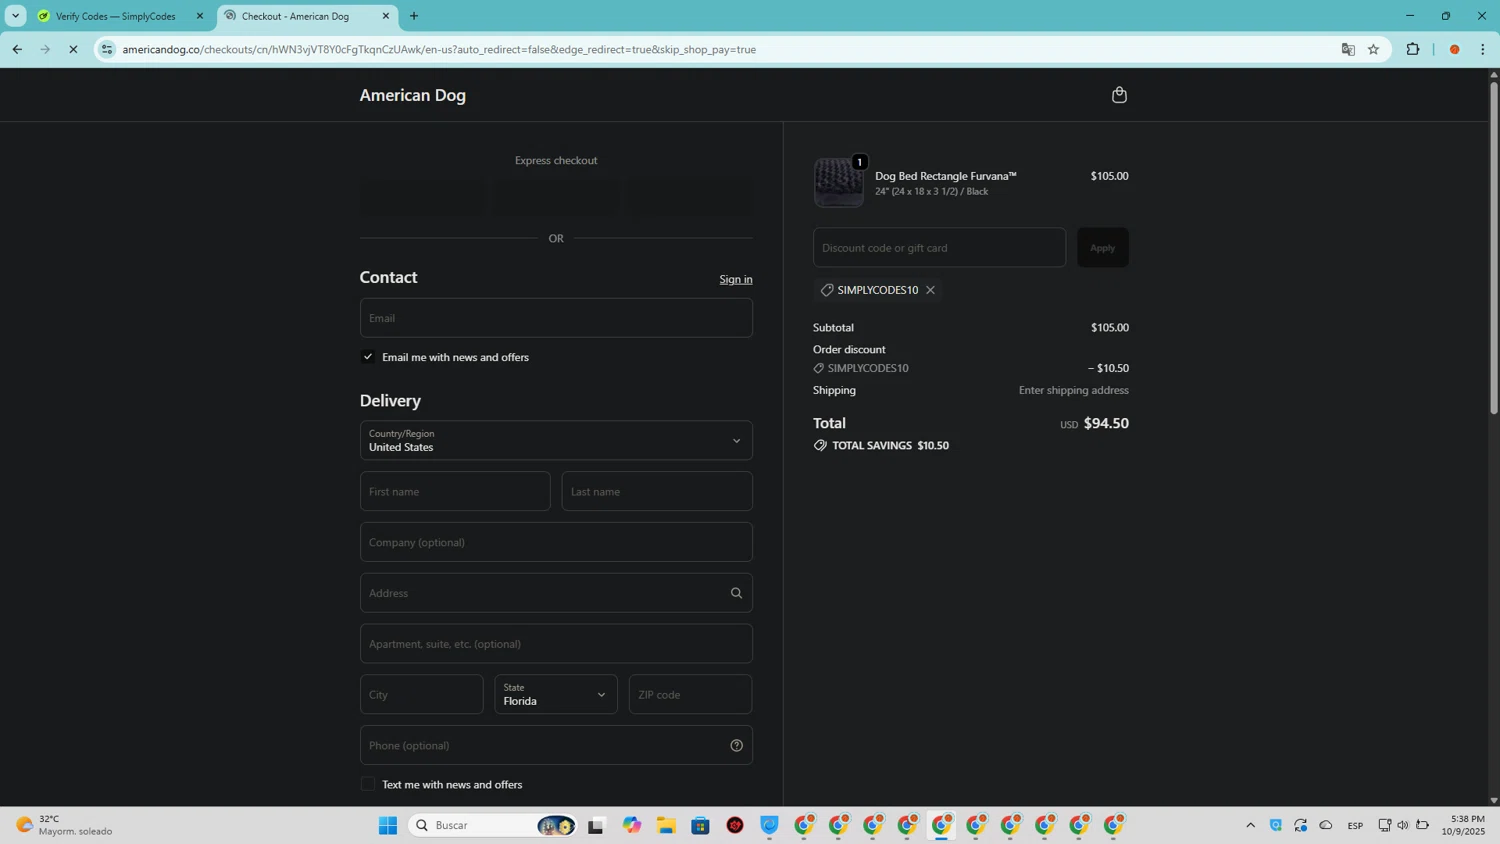Expand the Country/Region dropdown
This screenshot has height=844, width=1500.
point(556,440)
